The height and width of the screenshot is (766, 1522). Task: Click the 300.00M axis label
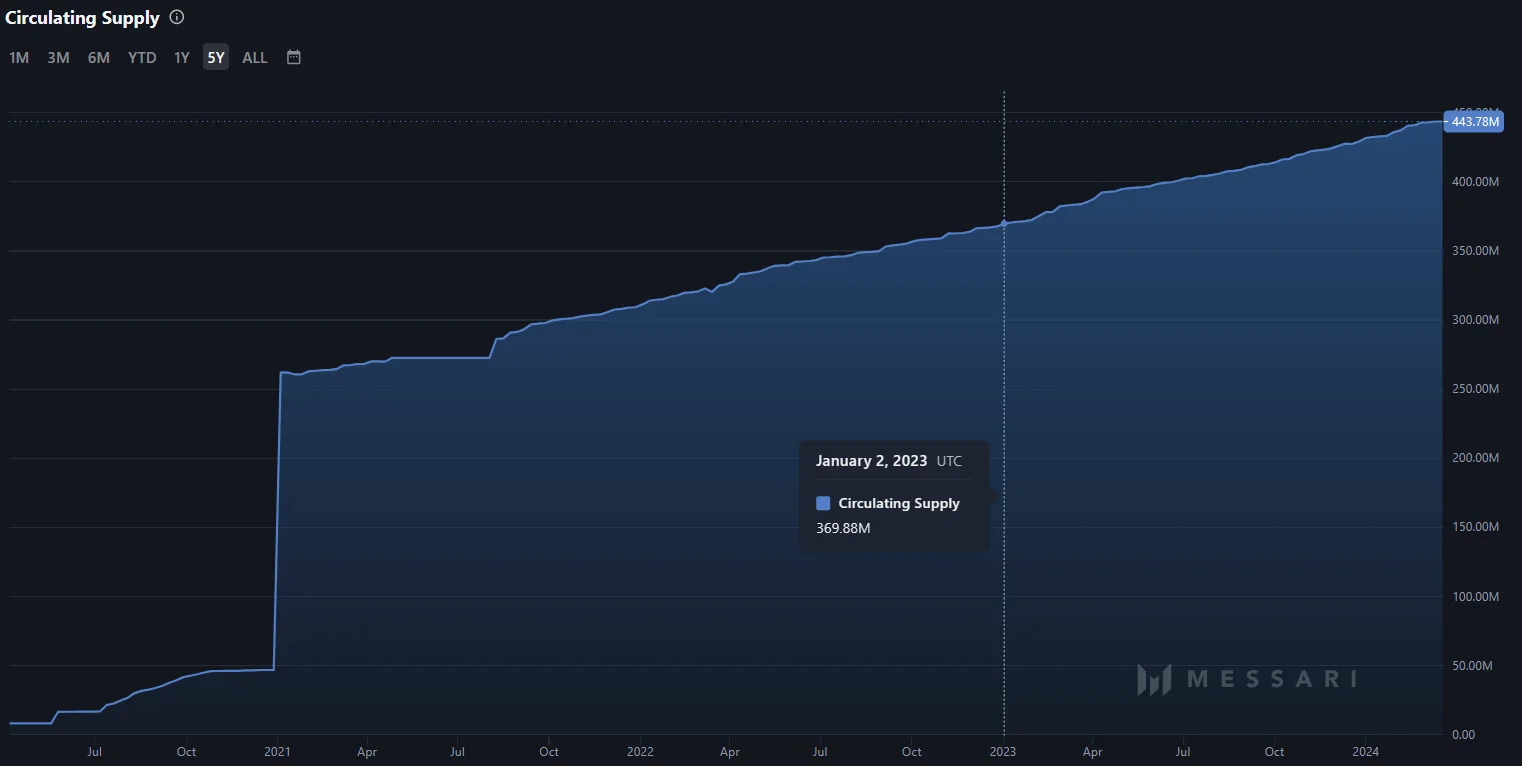[x=1476, y=319]
